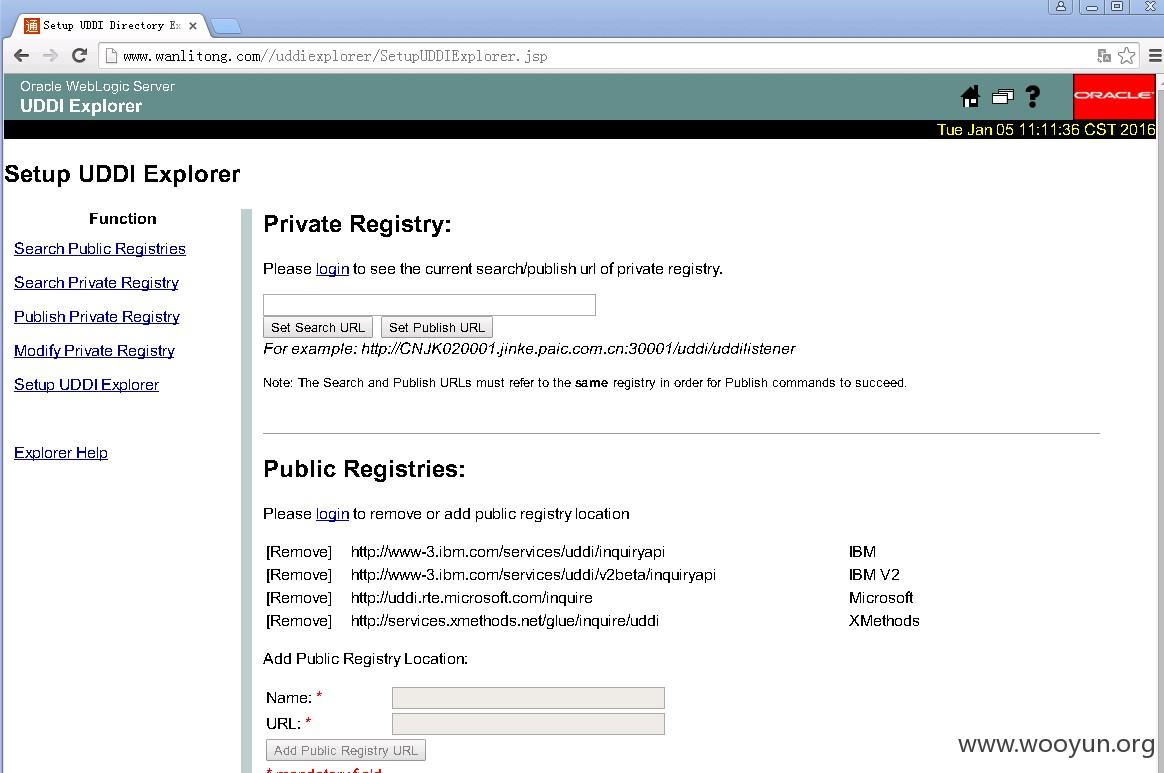
Task: Open the translate icon in address bar
Action: coord(1104,56)
